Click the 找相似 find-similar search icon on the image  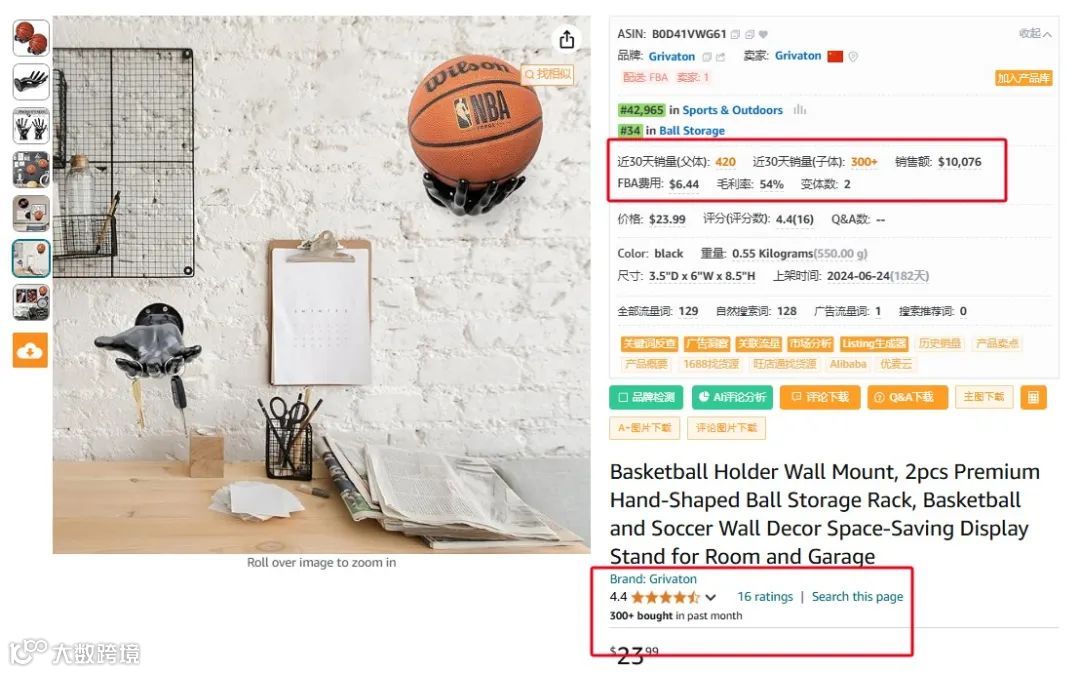click(548, 74)
